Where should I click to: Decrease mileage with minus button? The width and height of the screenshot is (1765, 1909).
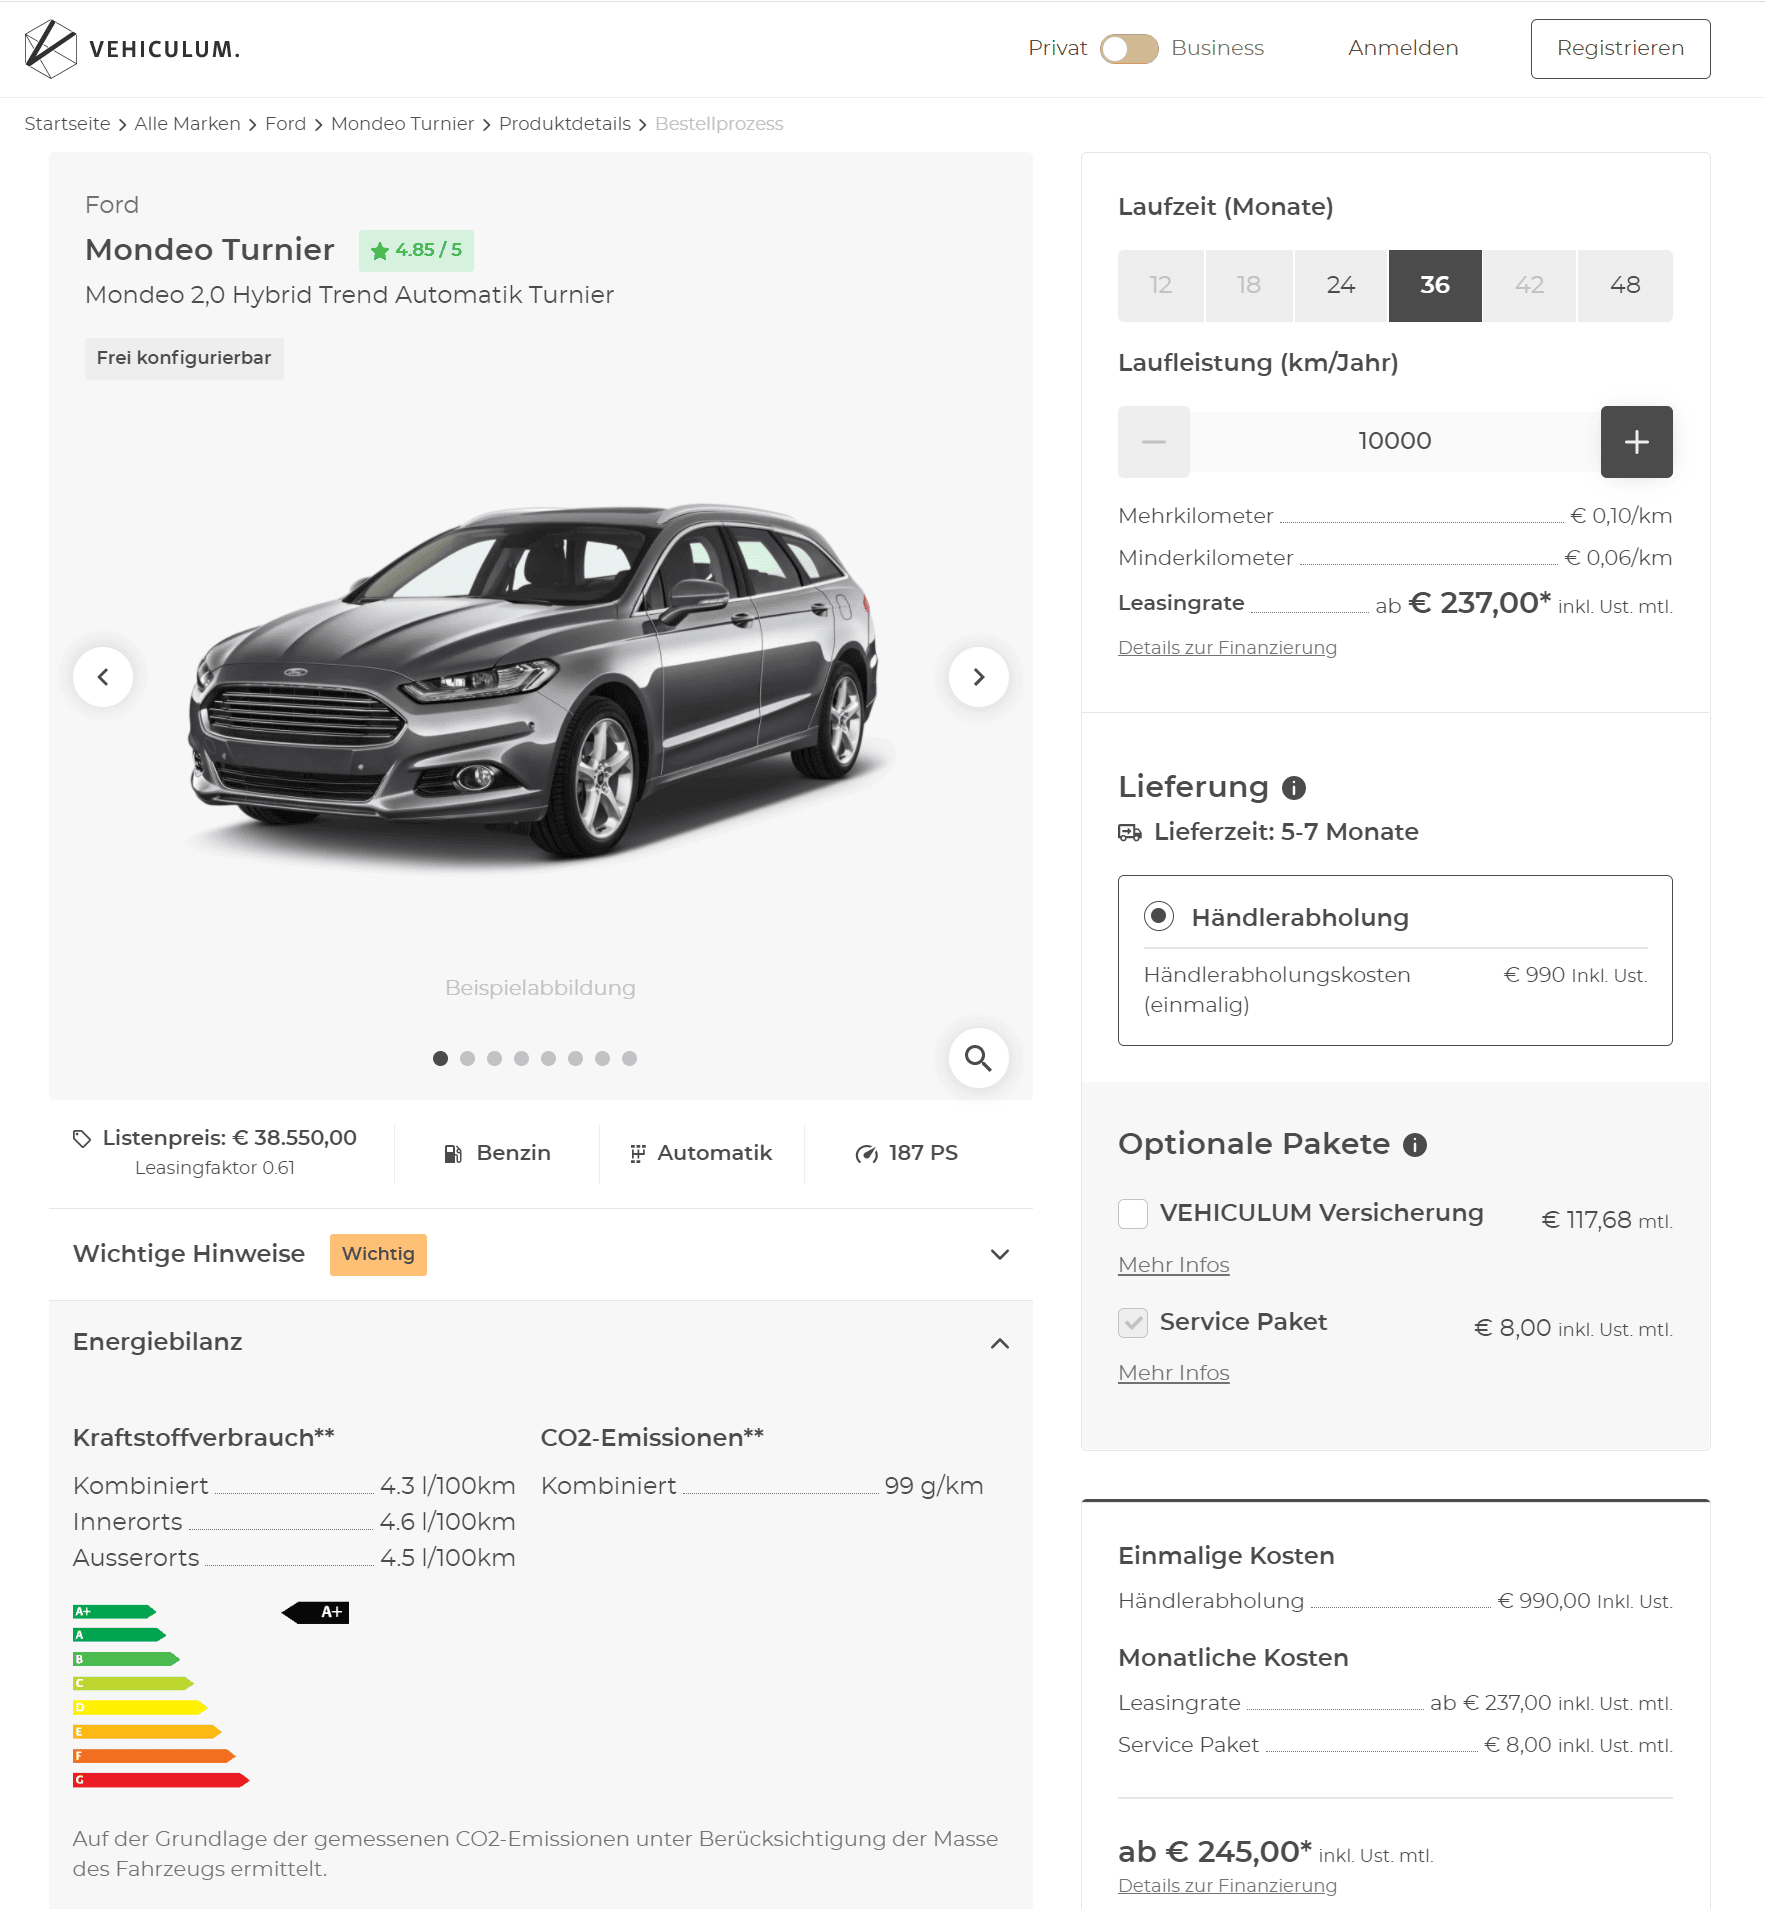coord(1154,442)
